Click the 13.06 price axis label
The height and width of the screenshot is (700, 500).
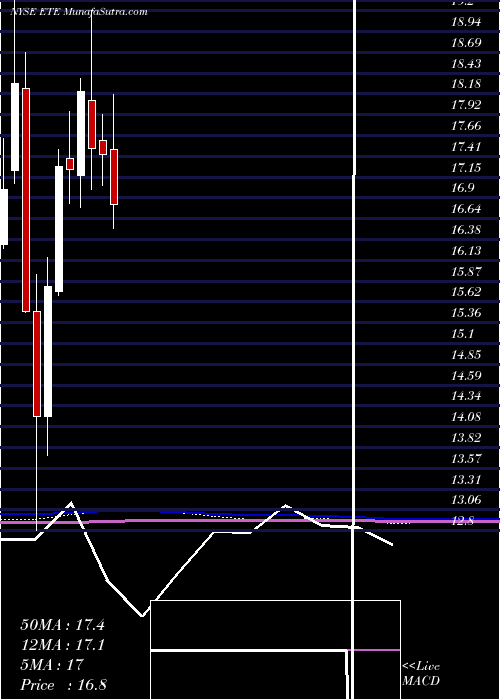[467, 500]
